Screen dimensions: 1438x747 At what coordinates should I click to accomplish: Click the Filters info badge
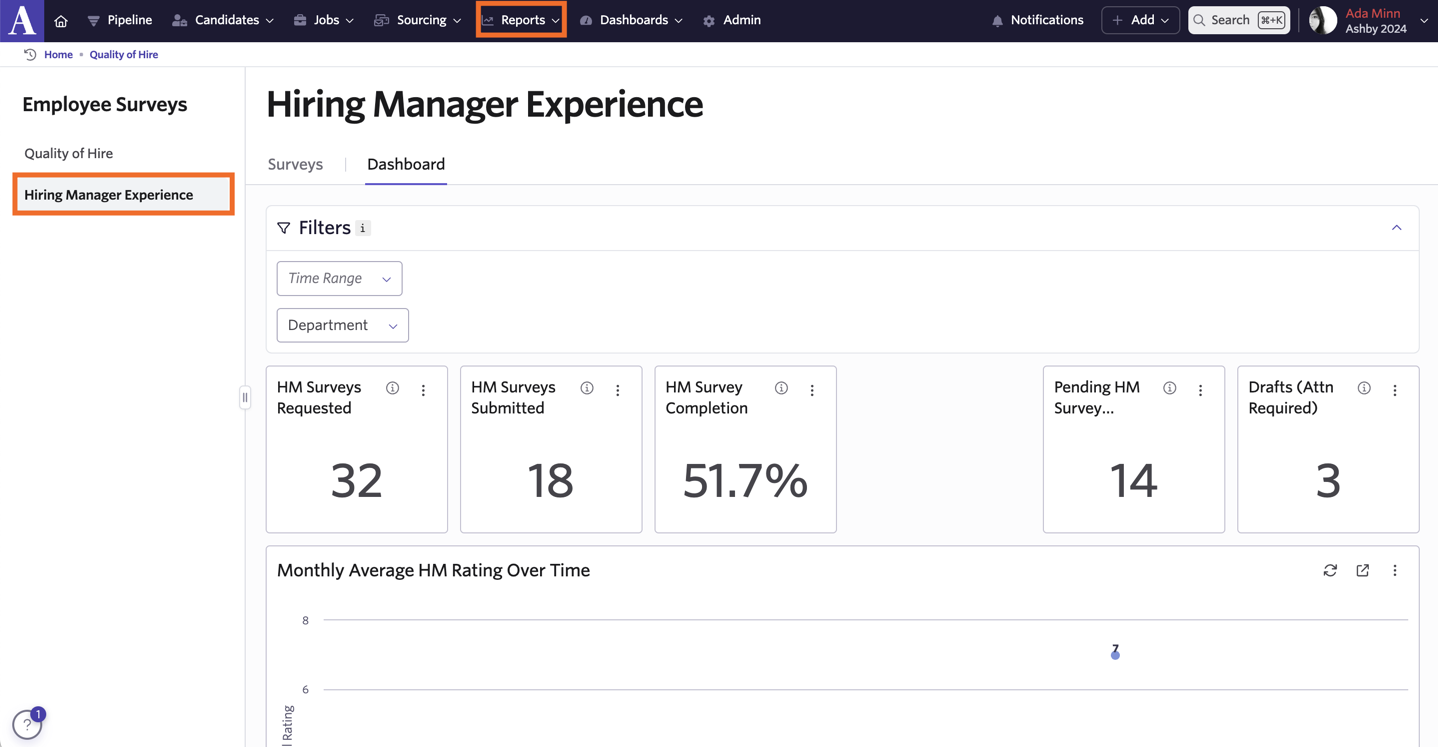(x=363, y=228)
